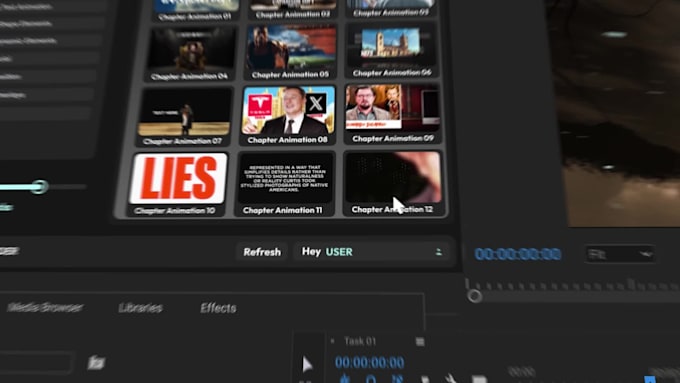
Task: Open the Fit zoom level dropdown
Action: pyautogui.click(x=619, y=254)
